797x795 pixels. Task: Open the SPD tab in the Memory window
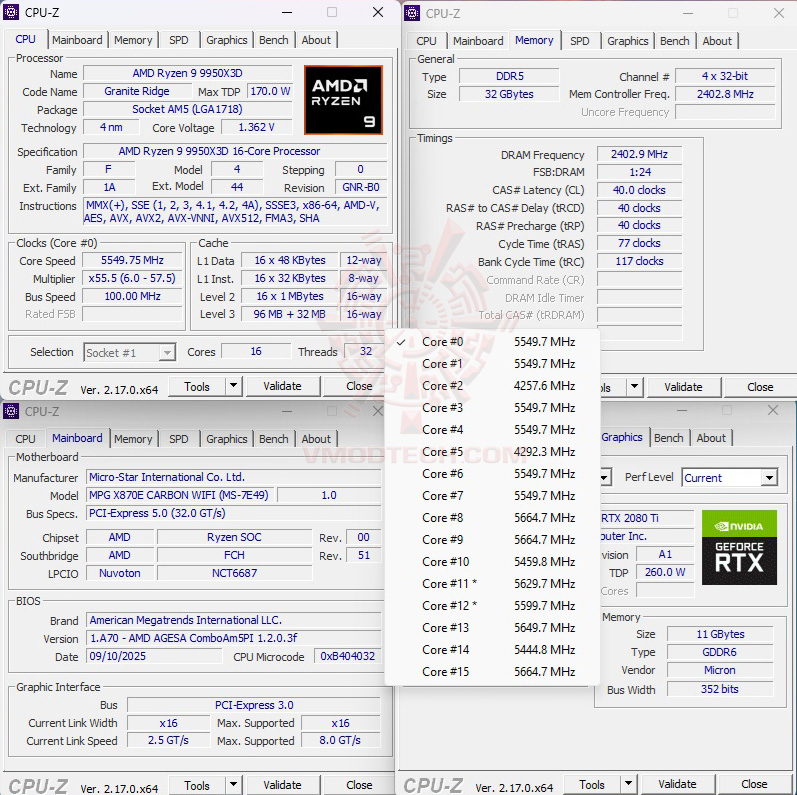point(579,41)
